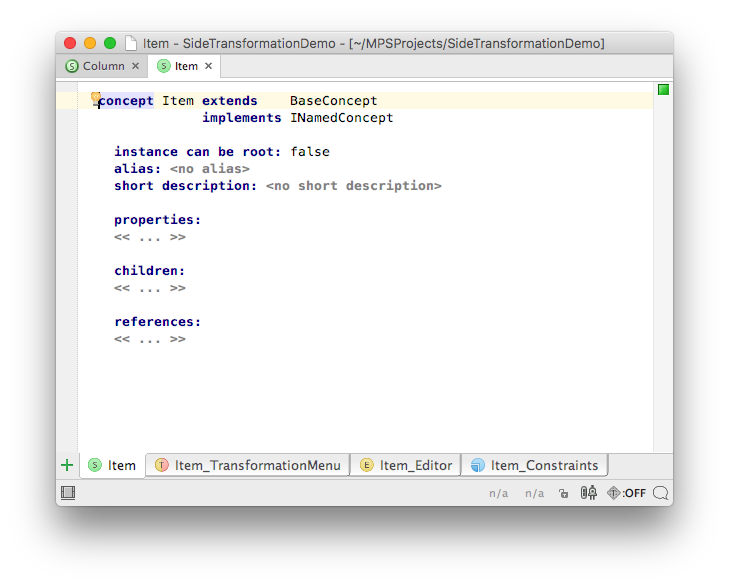The height and width of the screenshot is (586, 729).
Task: Toggle the 'instance can be root' false value
Action: coord(310,152)
